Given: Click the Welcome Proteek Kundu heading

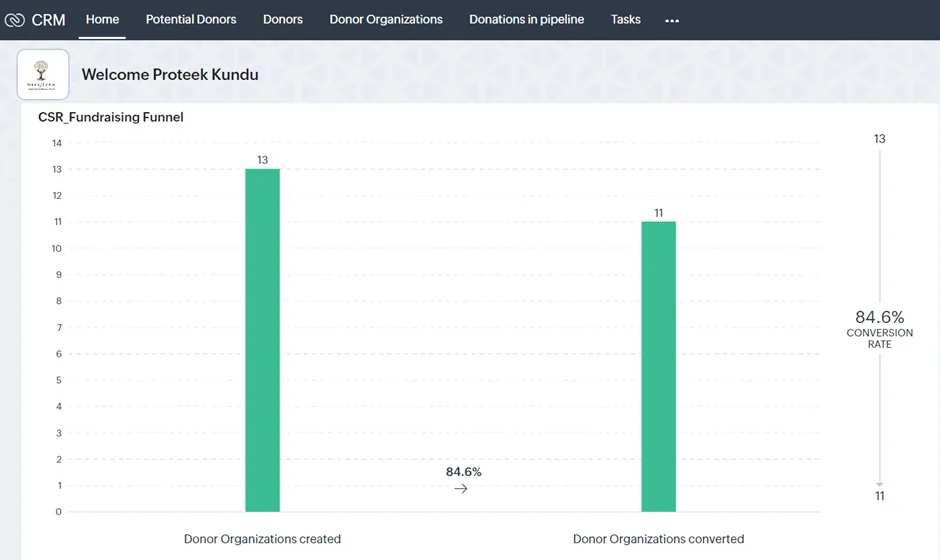Looking at the screenshot, I should pos(170,74).
